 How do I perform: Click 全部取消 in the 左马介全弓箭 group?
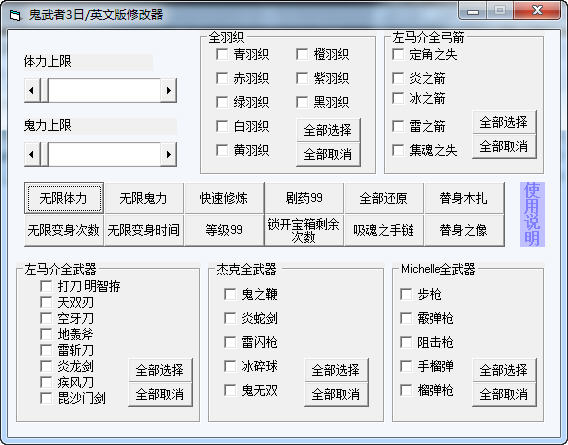(x=504, y=146)
